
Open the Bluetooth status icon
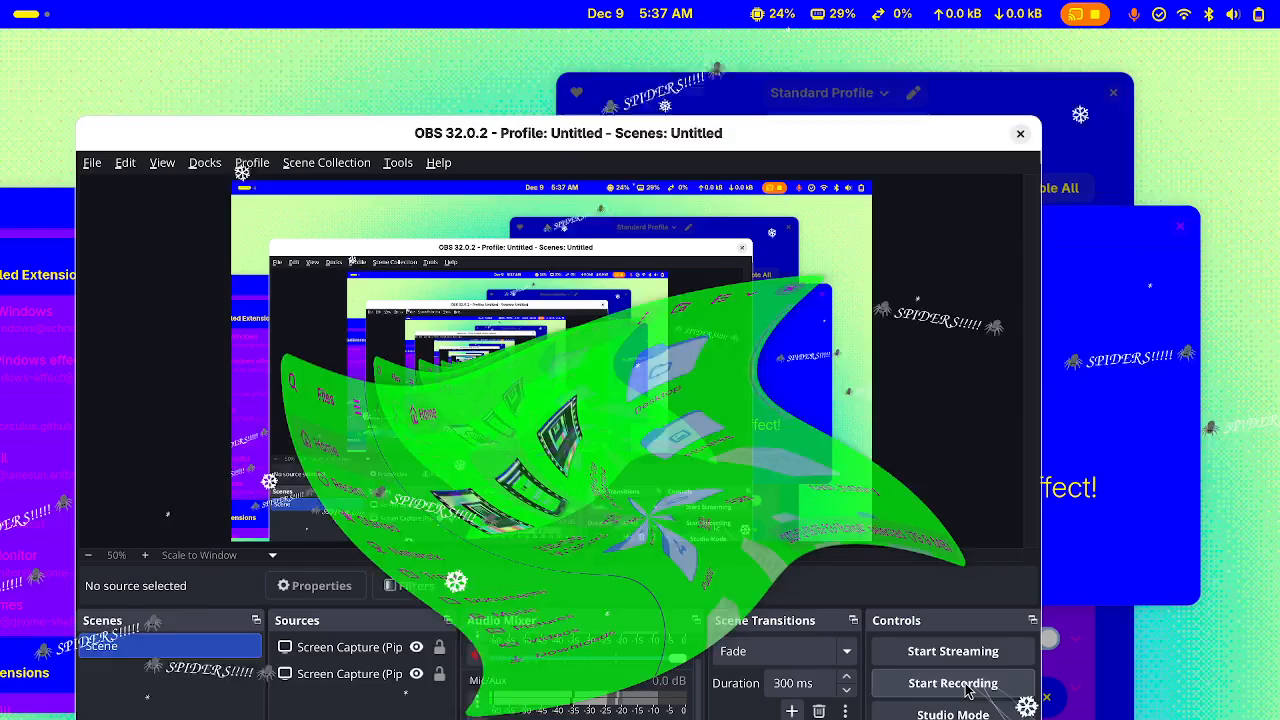pyautogui.click(x=1209, y=14)
